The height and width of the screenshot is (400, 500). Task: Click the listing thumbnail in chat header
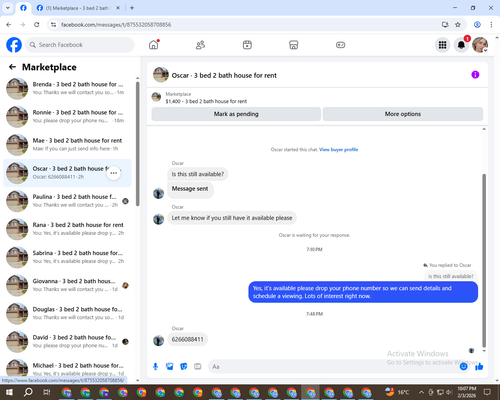pyautogui.click(x=161, y=74)
